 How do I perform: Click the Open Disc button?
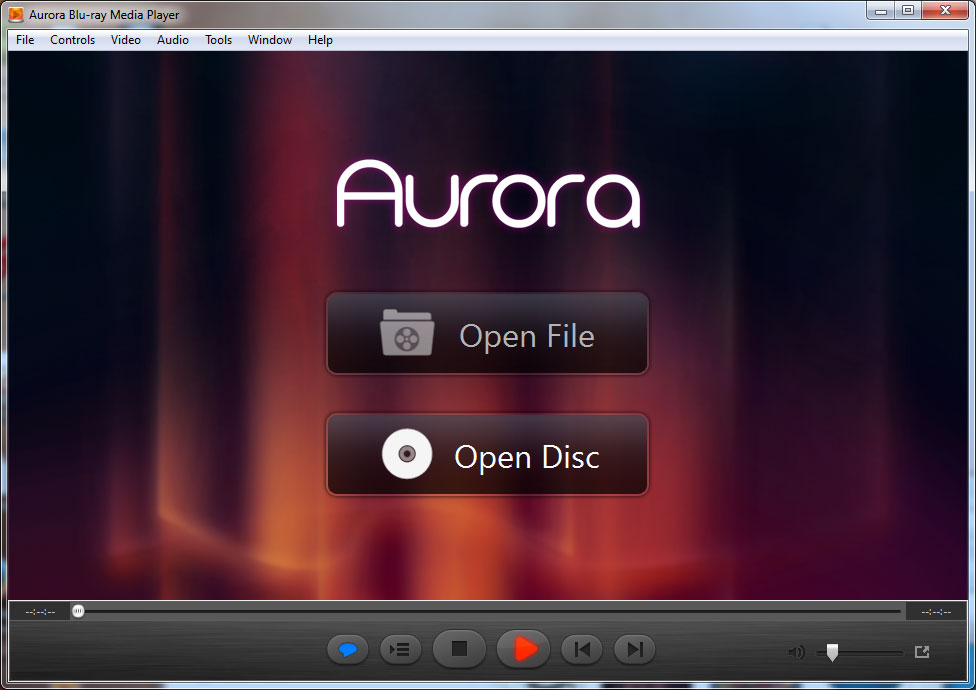coord(487,454)
